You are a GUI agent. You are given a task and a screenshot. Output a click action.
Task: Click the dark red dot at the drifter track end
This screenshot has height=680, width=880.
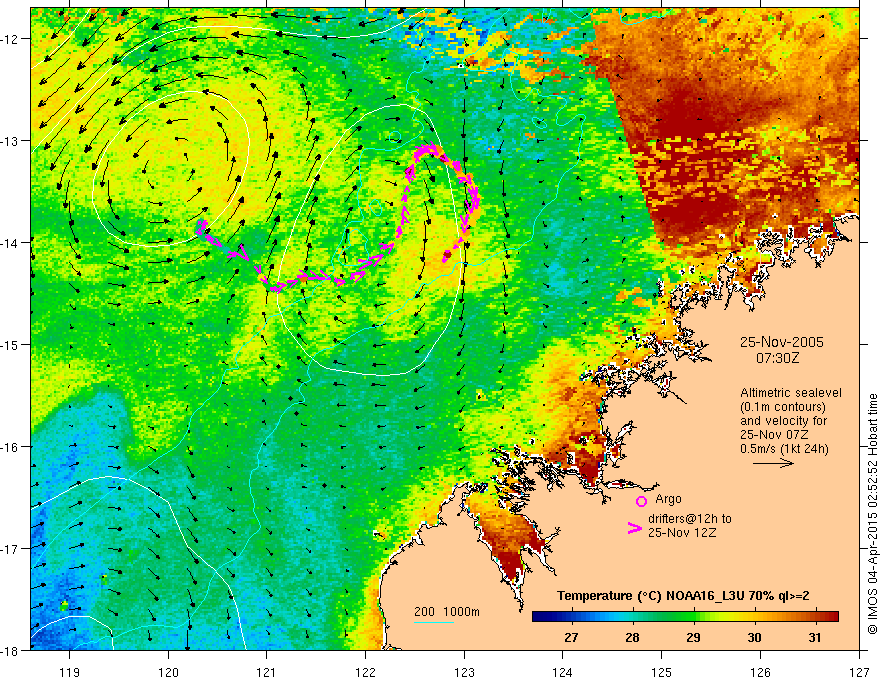pyautogui.click(x=447, y=256)
